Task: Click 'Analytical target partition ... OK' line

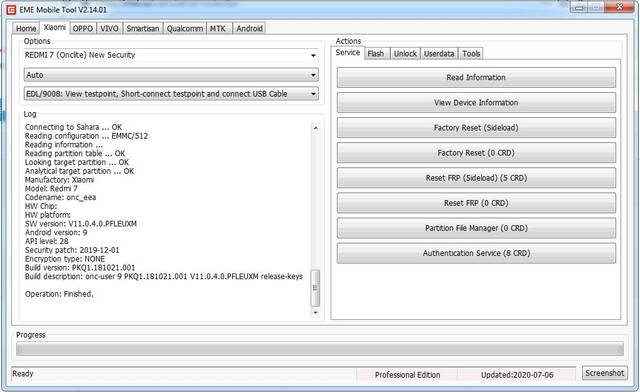Action: (79, 171)
